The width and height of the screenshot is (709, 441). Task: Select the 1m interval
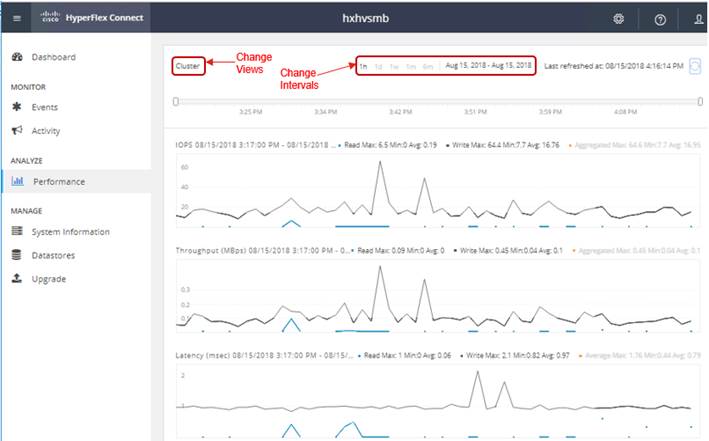tap(411, 66)
